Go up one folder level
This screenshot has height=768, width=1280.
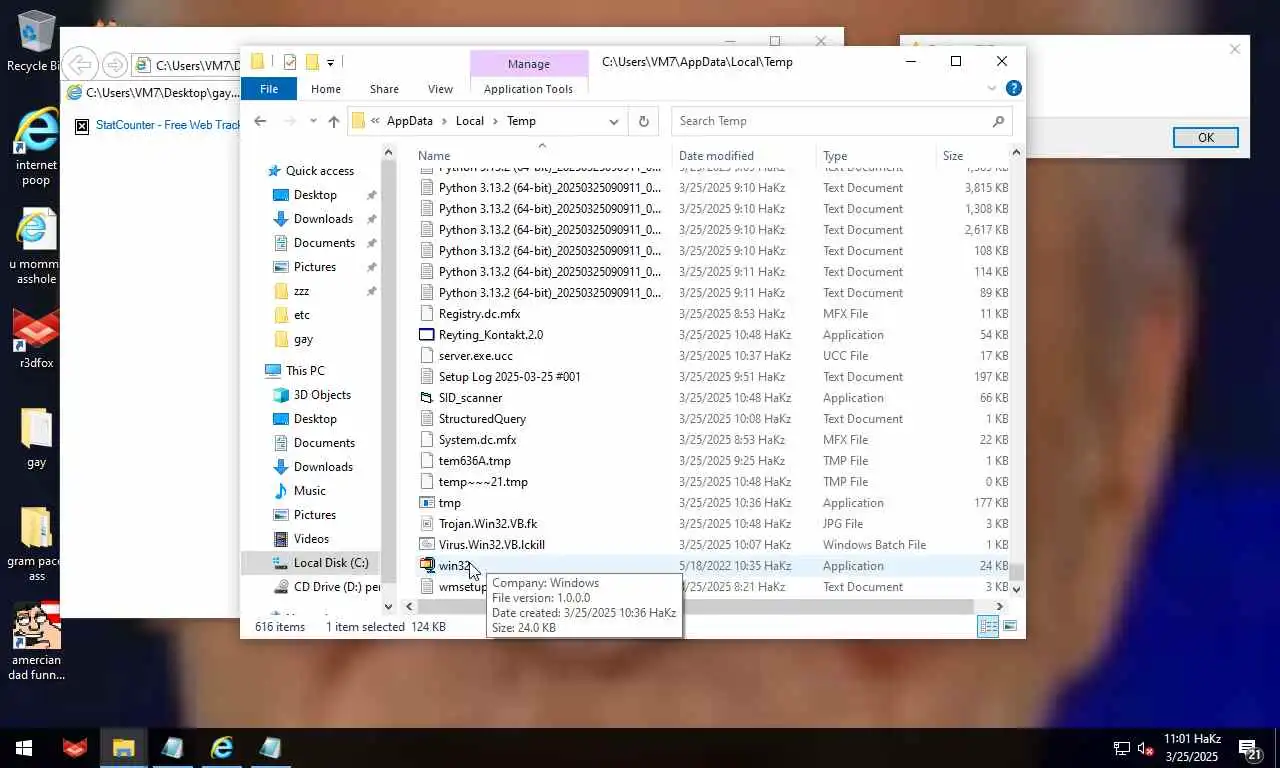(334, 121)
